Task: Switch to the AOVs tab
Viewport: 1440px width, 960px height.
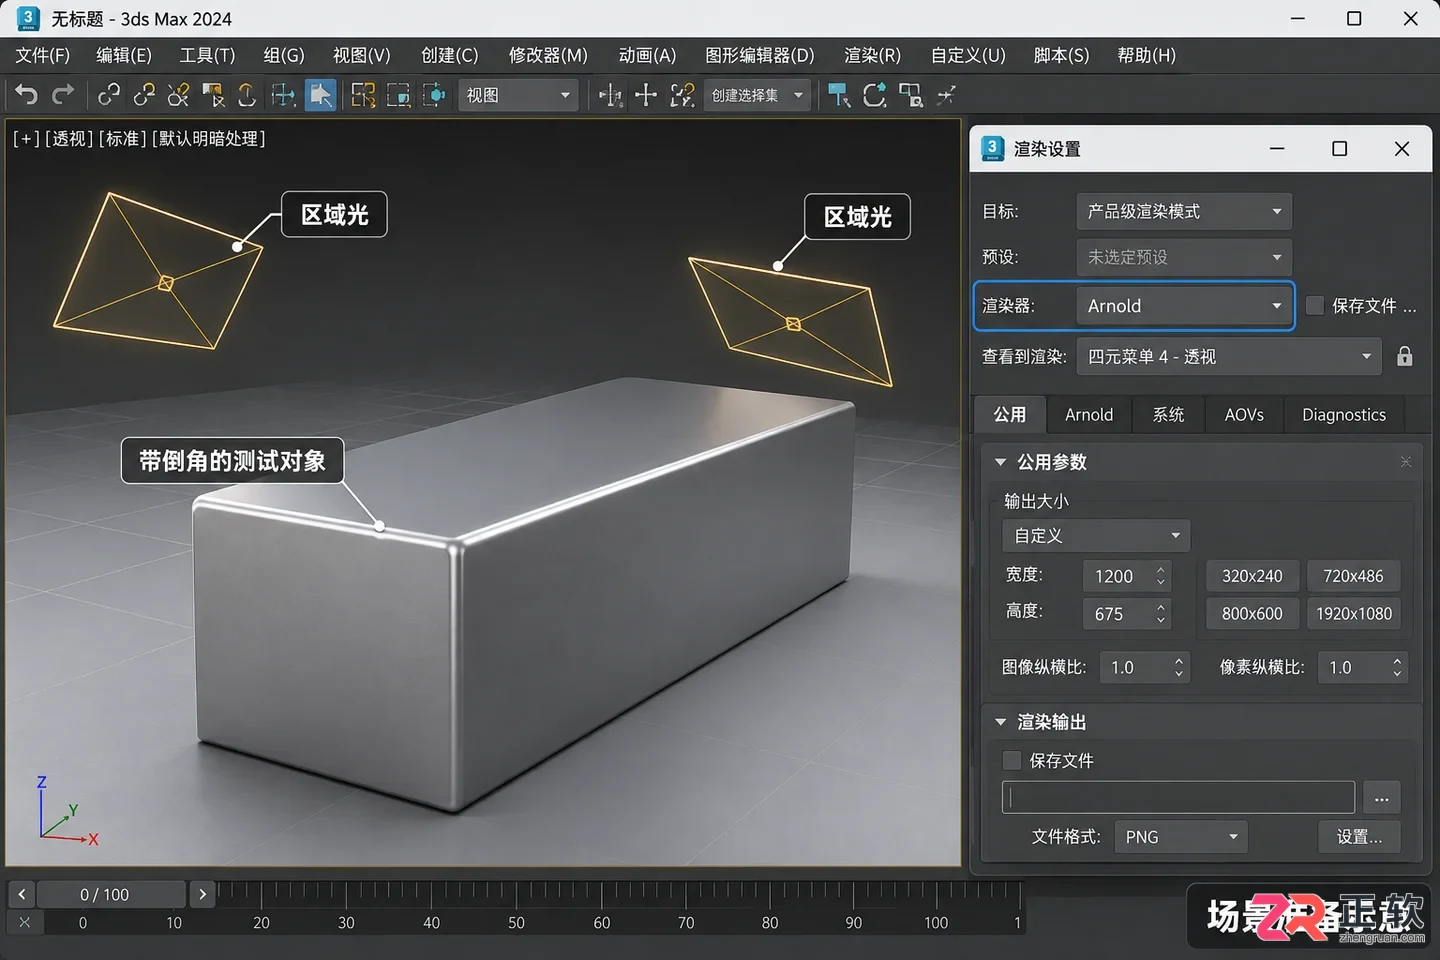Action: coord(1244,414)
